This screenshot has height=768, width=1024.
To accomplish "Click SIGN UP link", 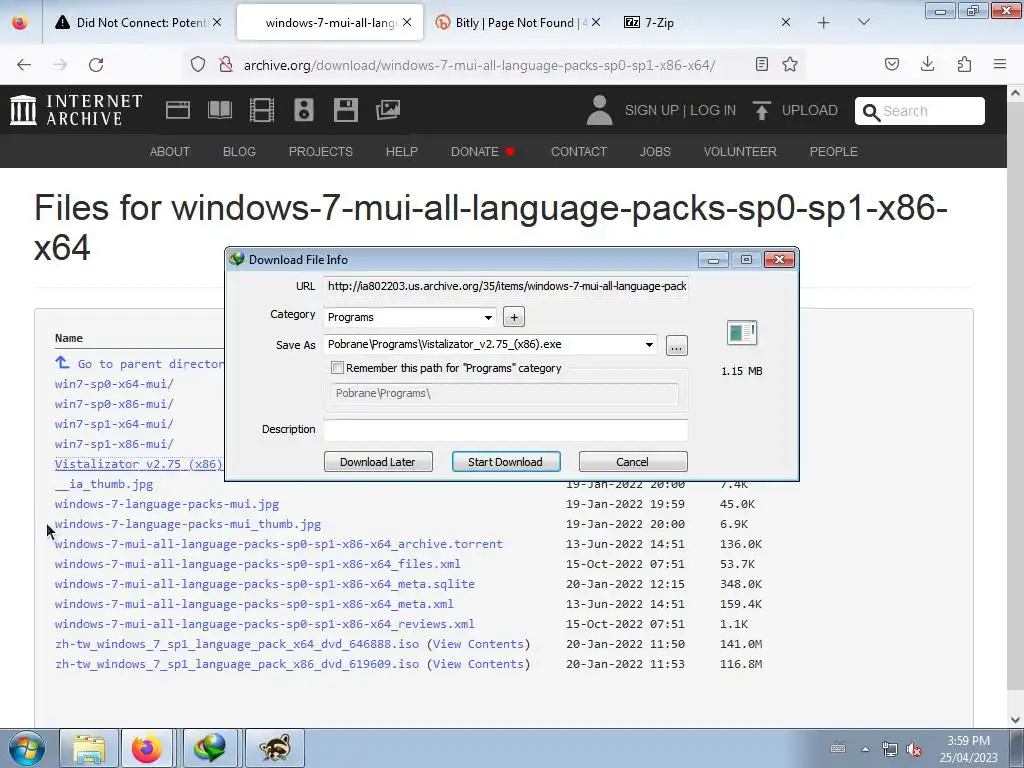I will pos(652,110).
